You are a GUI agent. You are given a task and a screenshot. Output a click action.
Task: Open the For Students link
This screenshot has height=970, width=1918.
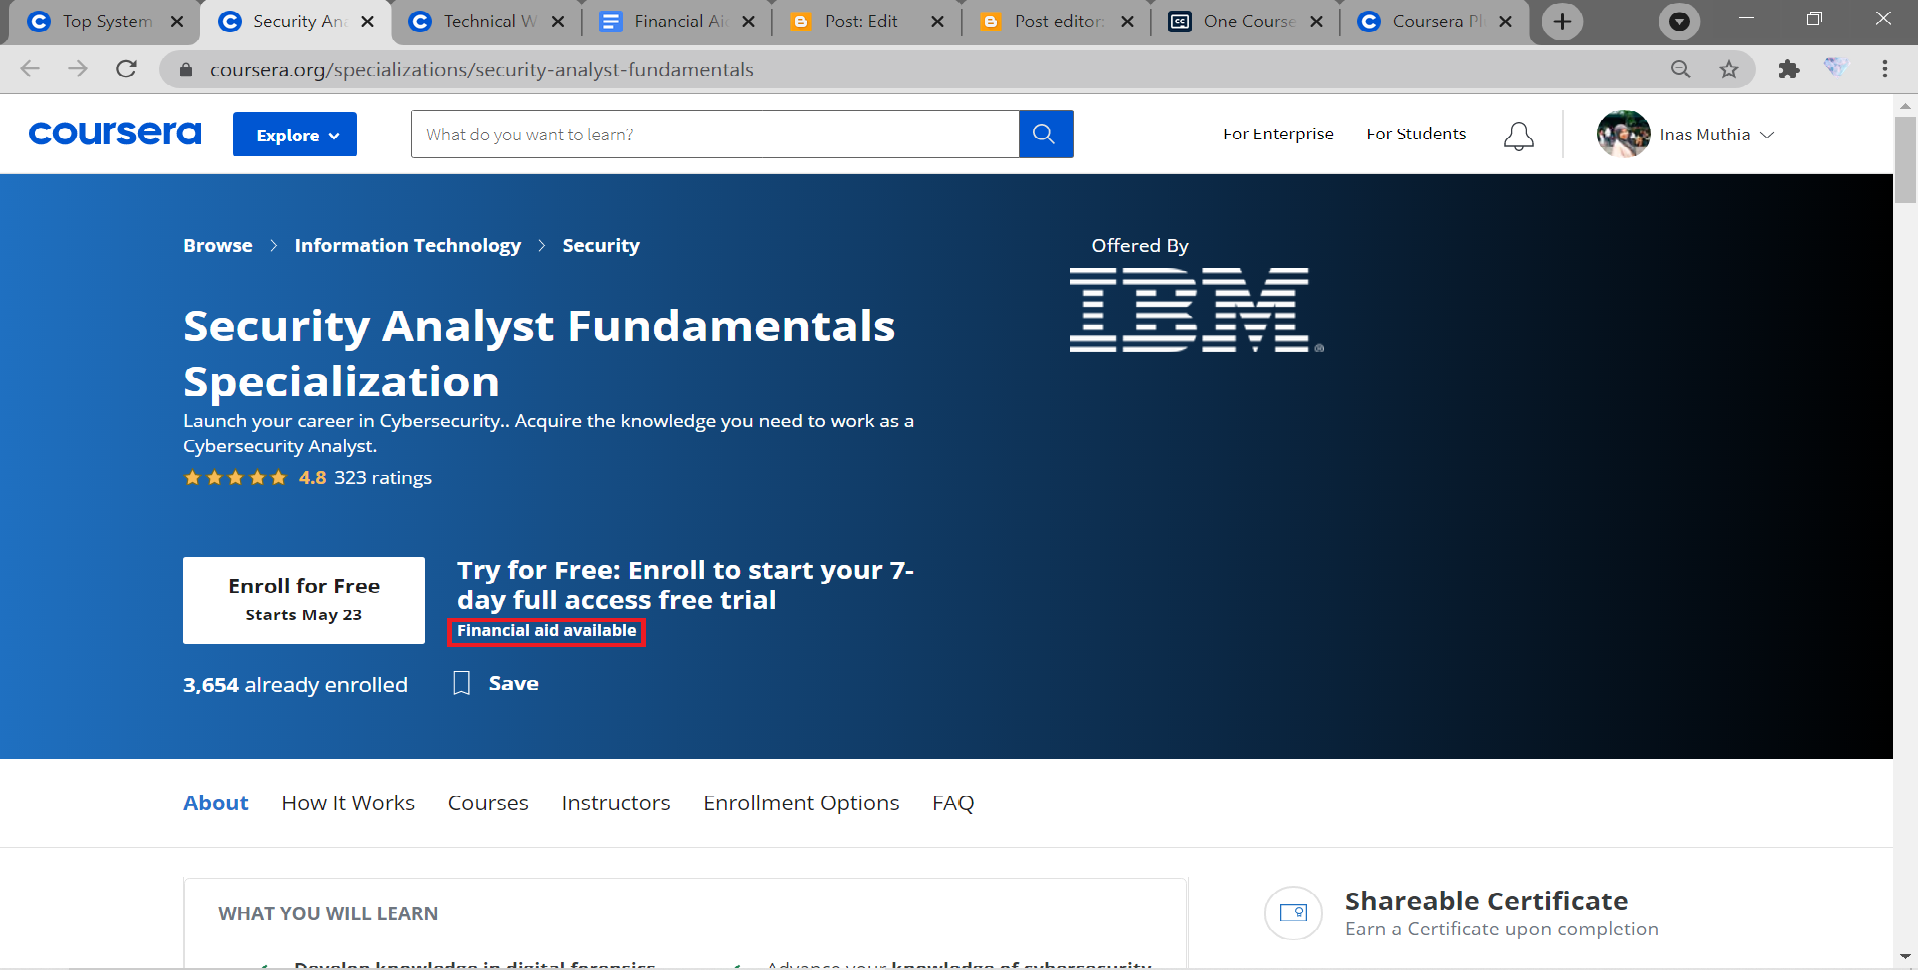coord(1416,134)
